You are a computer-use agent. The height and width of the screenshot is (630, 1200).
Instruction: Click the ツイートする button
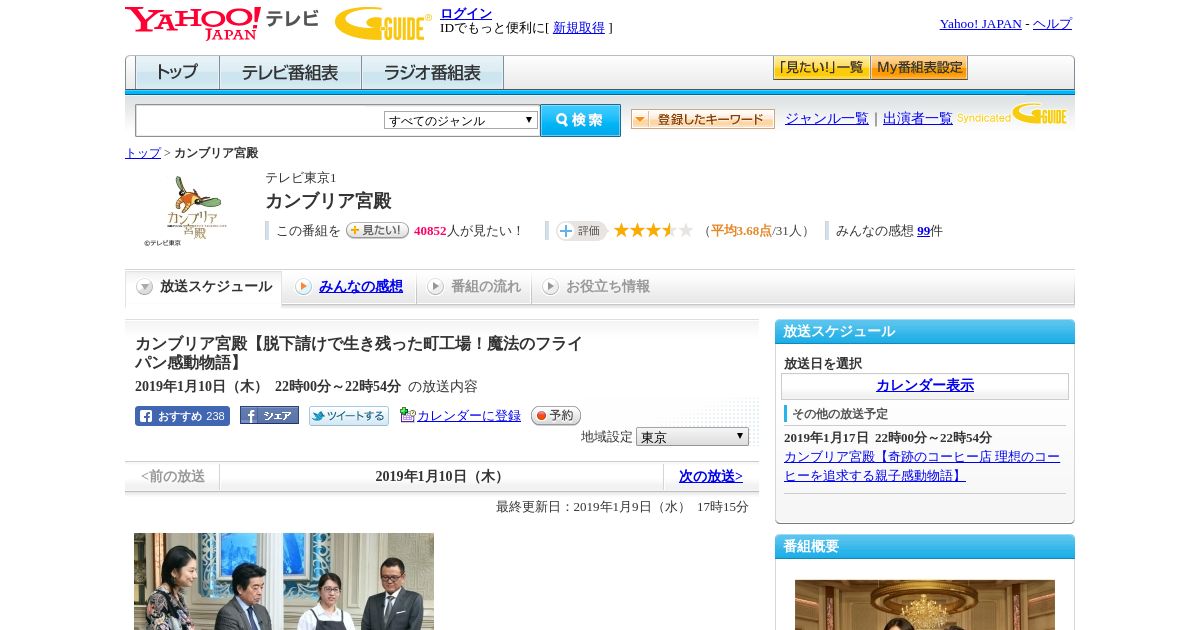tap(348, 416)
